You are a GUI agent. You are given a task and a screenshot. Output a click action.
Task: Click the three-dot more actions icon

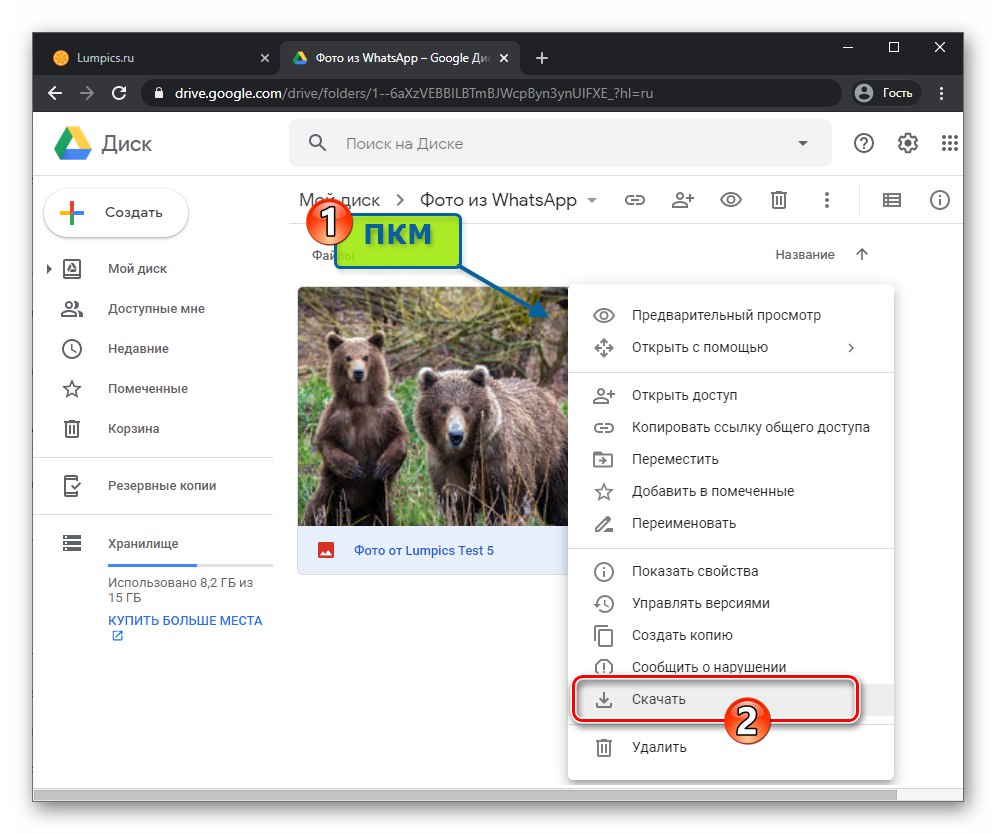click(827, 200)
